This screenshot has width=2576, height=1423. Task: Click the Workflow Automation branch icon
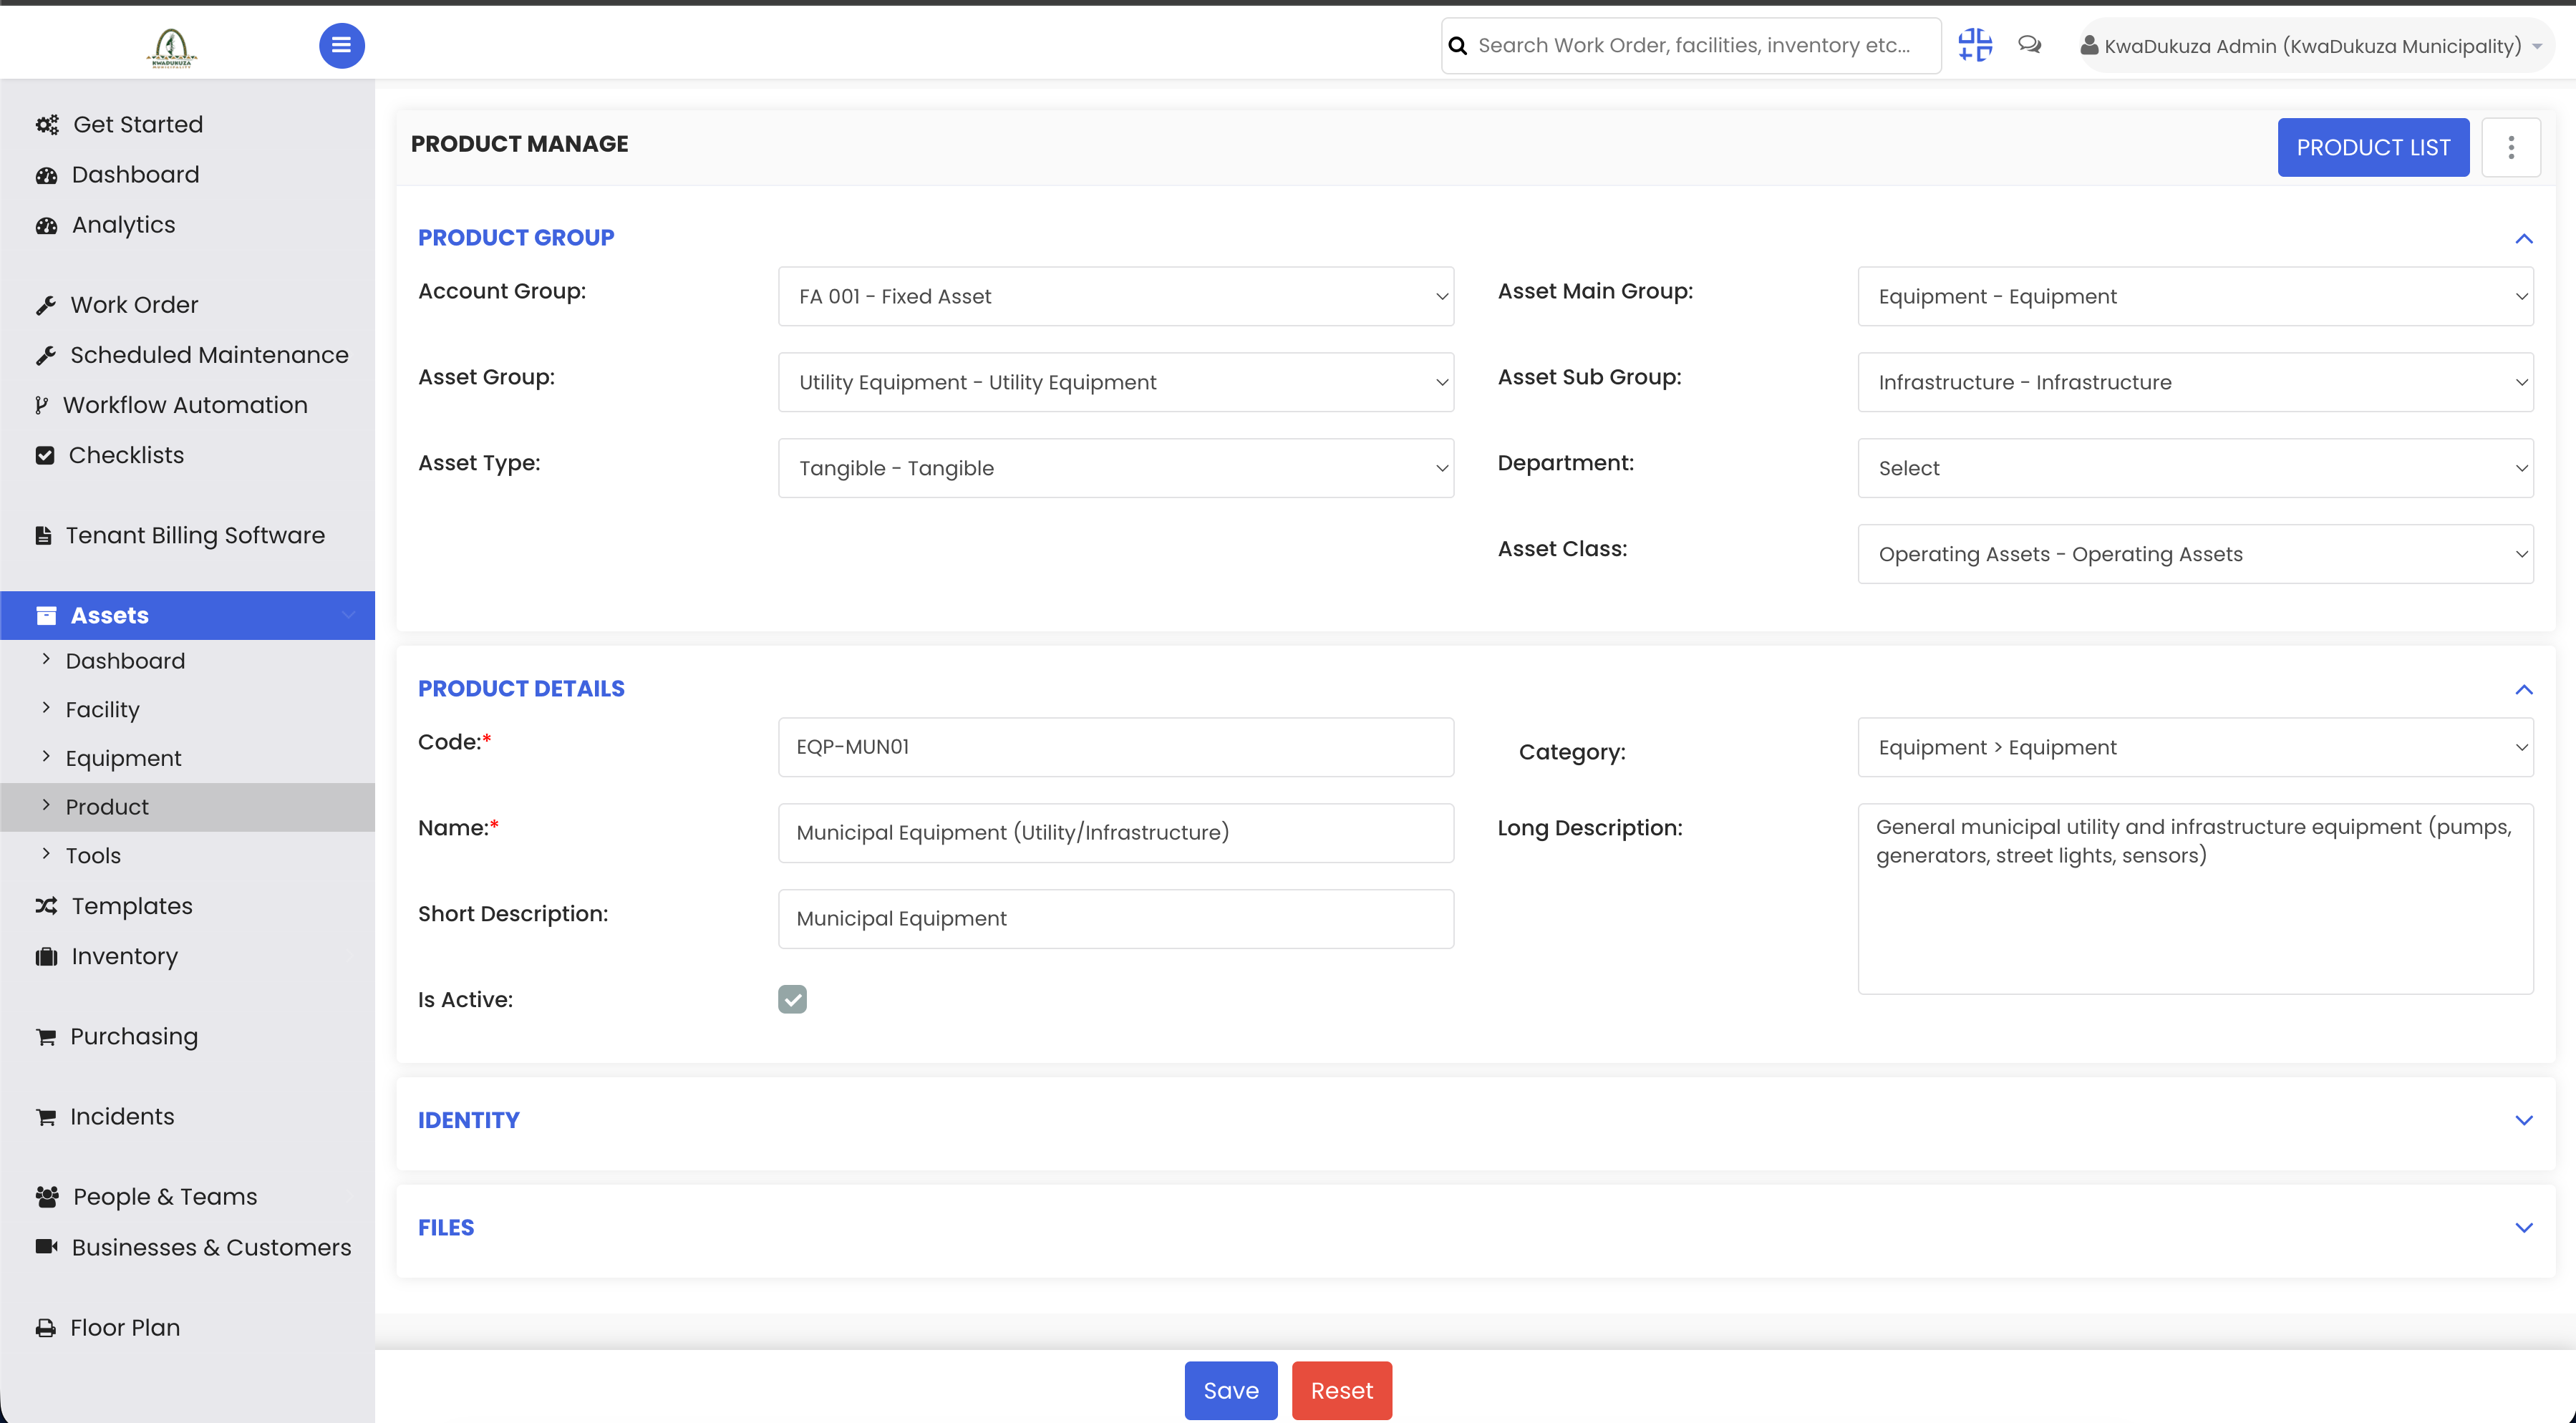[x=41, y=405]
